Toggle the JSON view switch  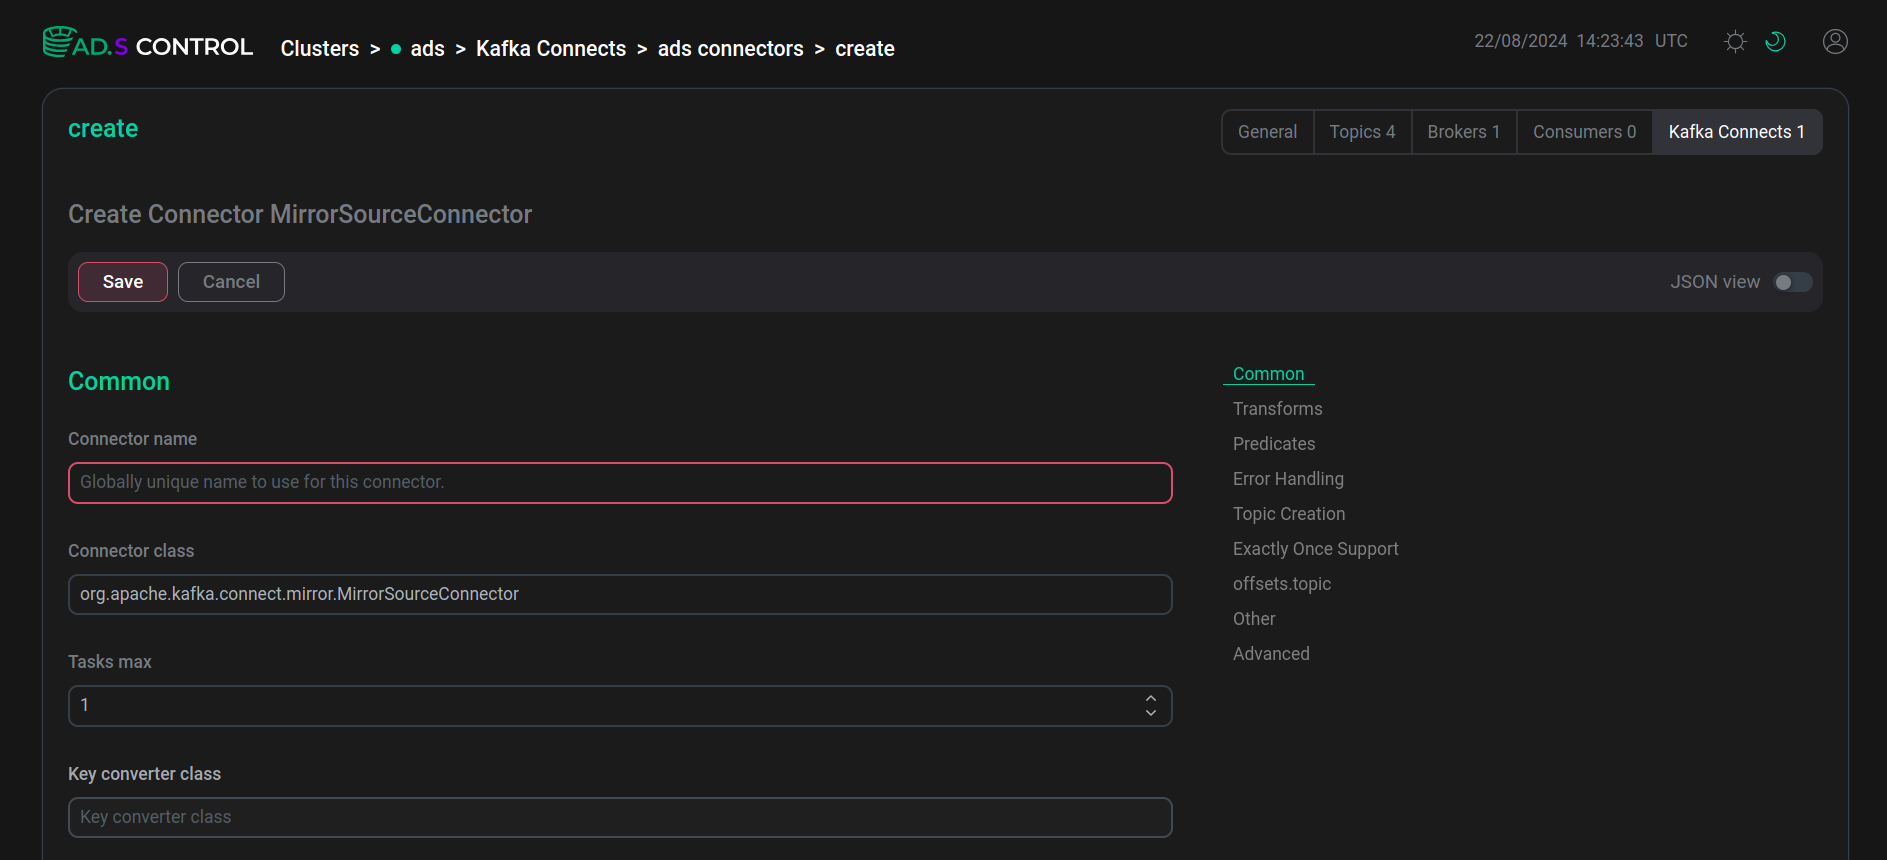[1793, 282]
